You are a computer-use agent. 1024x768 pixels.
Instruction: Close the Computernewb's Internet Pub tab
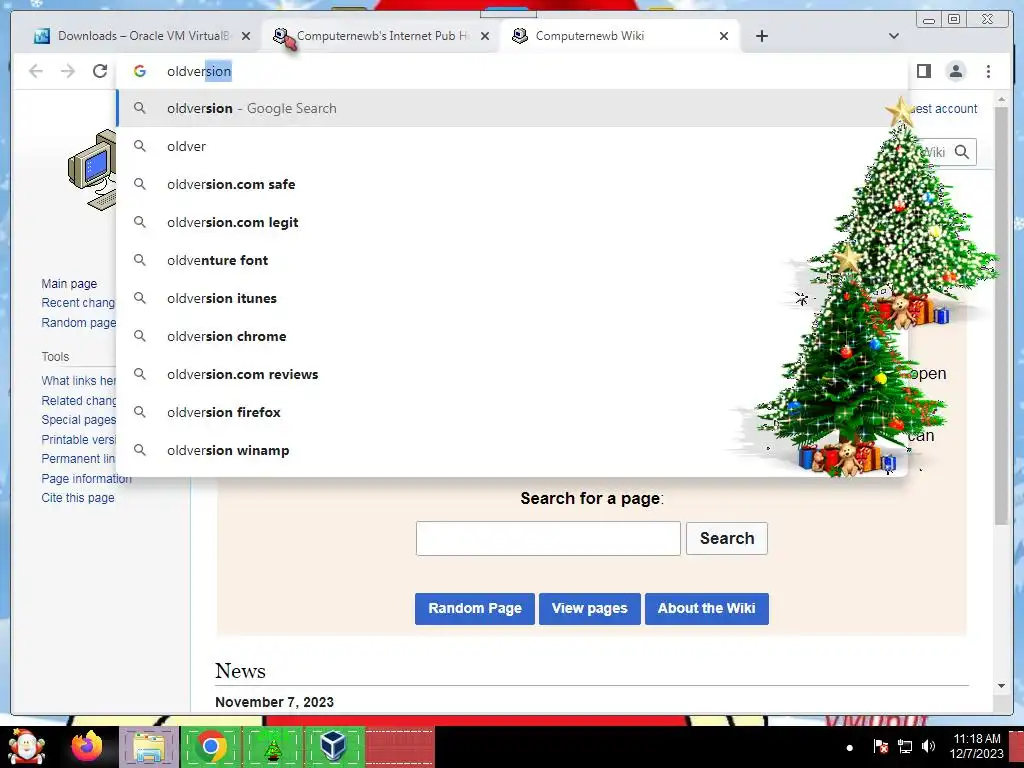pyautogui.click(x=485, y=37)
